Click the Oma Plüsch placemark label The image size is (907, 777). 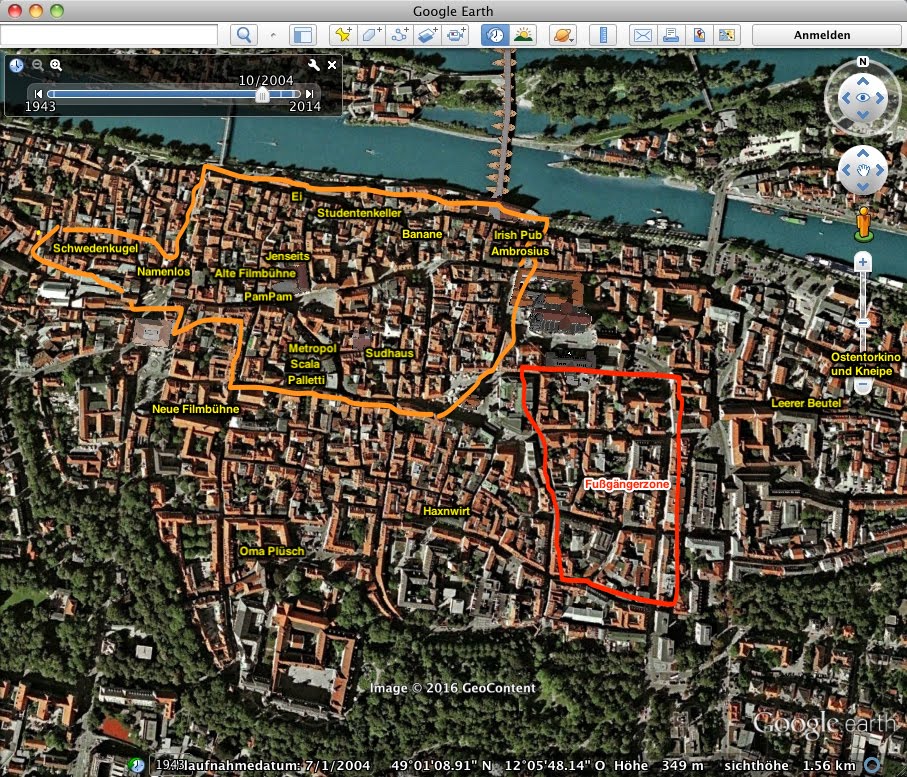(x=272, y=551)
